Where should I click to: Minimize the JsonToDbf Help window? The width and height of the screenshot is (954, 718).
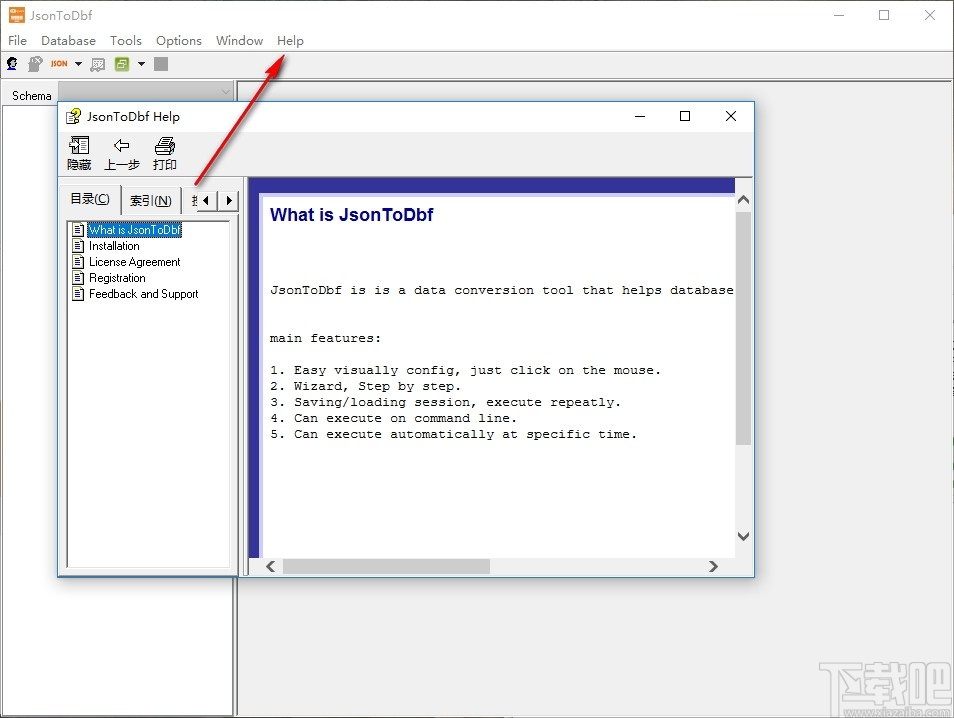point(640,116)
